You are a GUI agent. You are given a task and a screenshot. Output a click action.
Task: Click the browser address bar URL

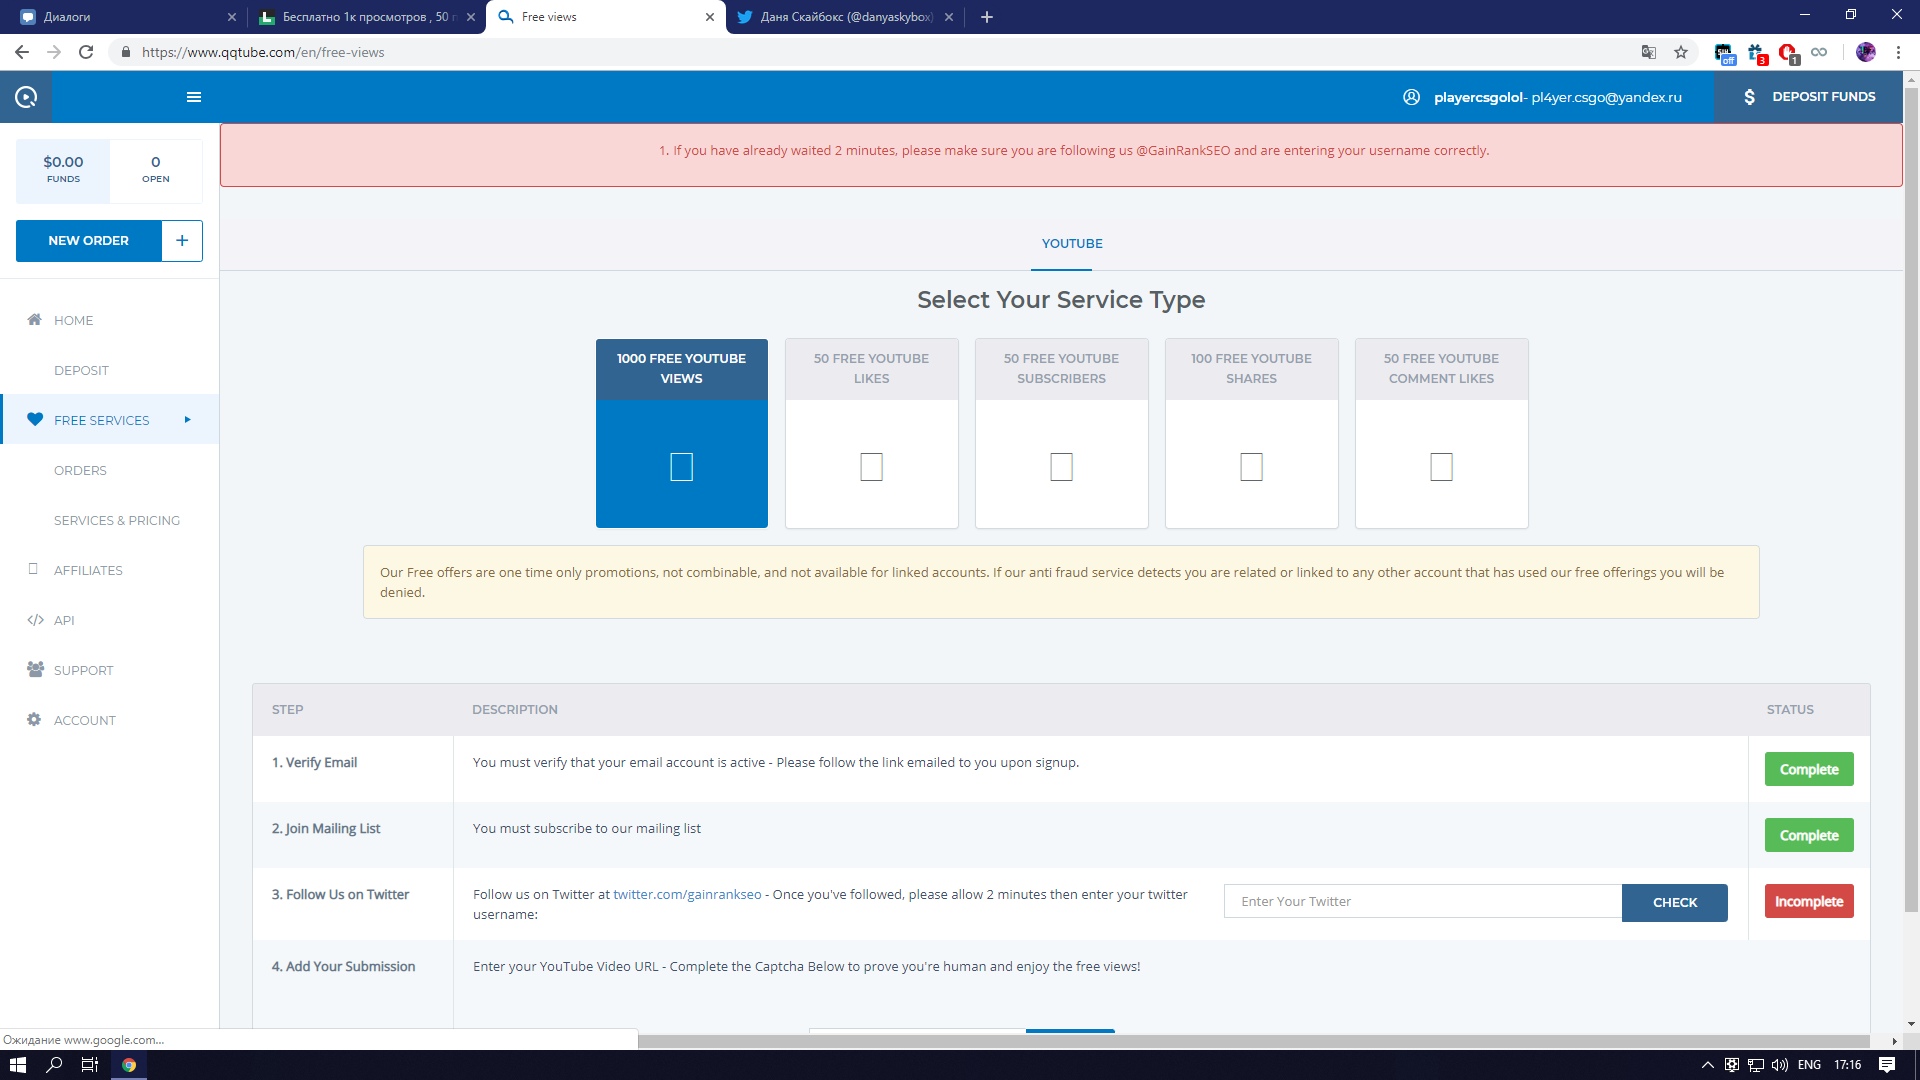pyautogui.click(x=263, y=52)
